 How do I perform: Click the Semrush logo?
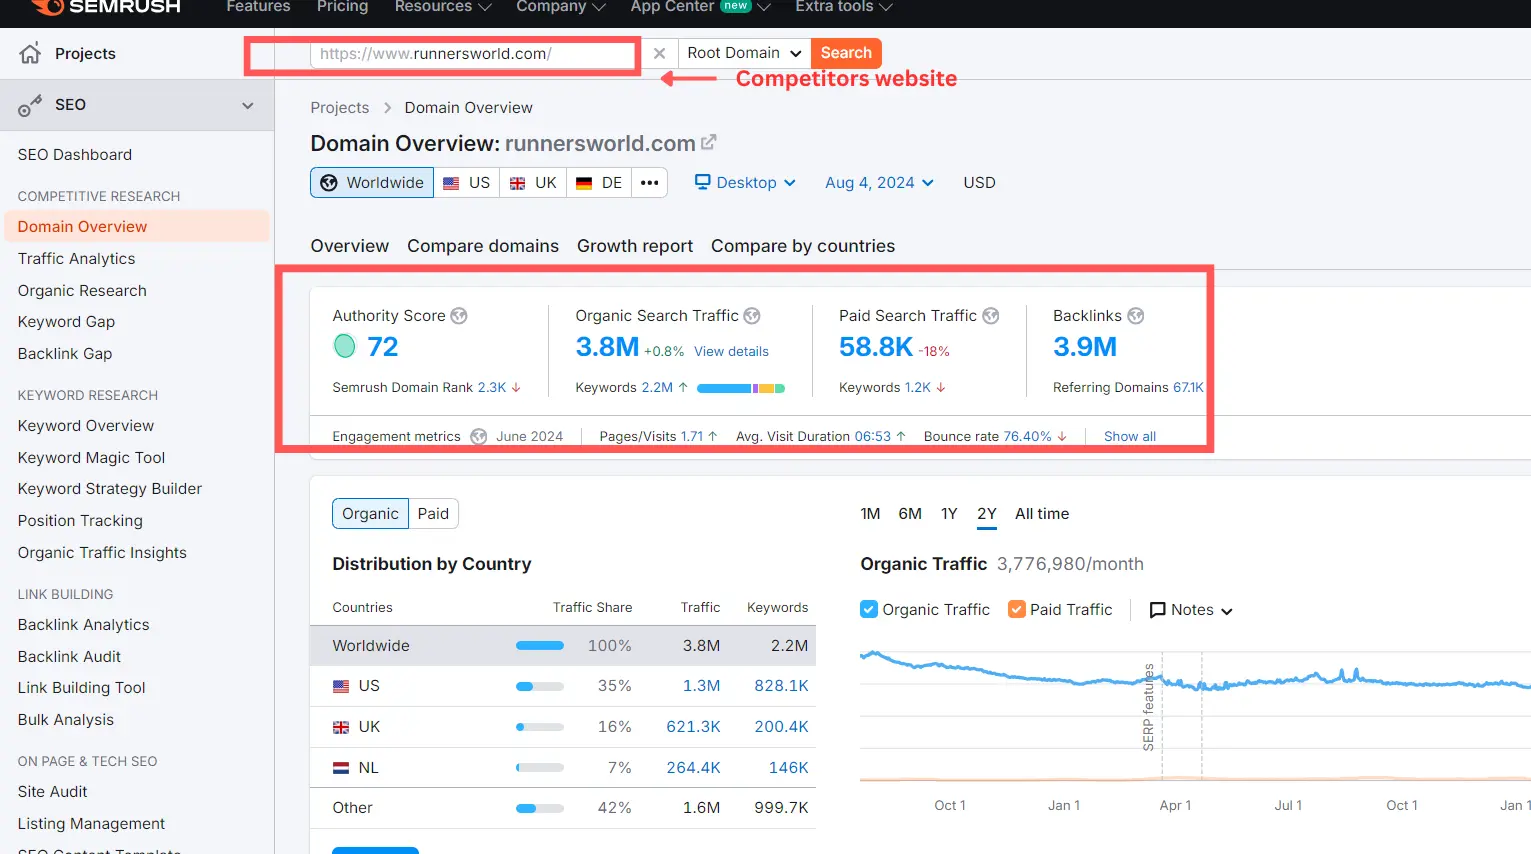pos(103,8)
